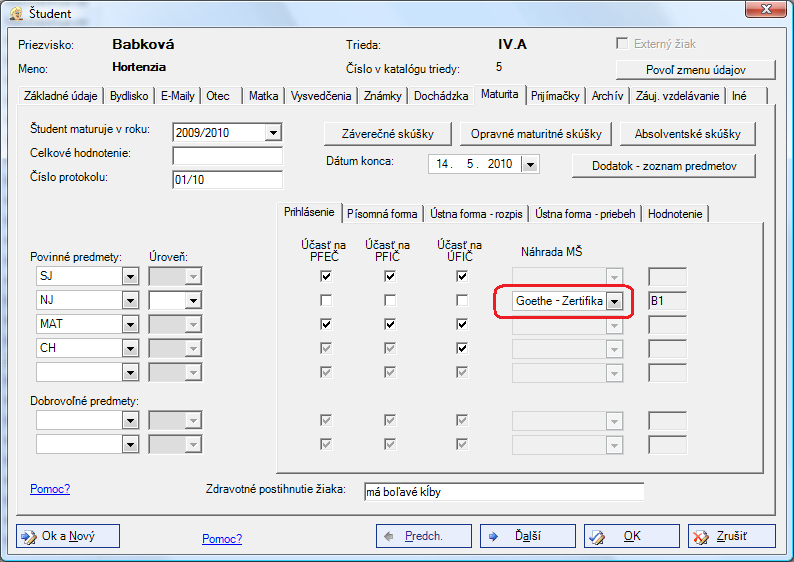Screen dimensions: 794x562
Task: Click the Číslo protokolu field
Action: [x=227, y=180]
